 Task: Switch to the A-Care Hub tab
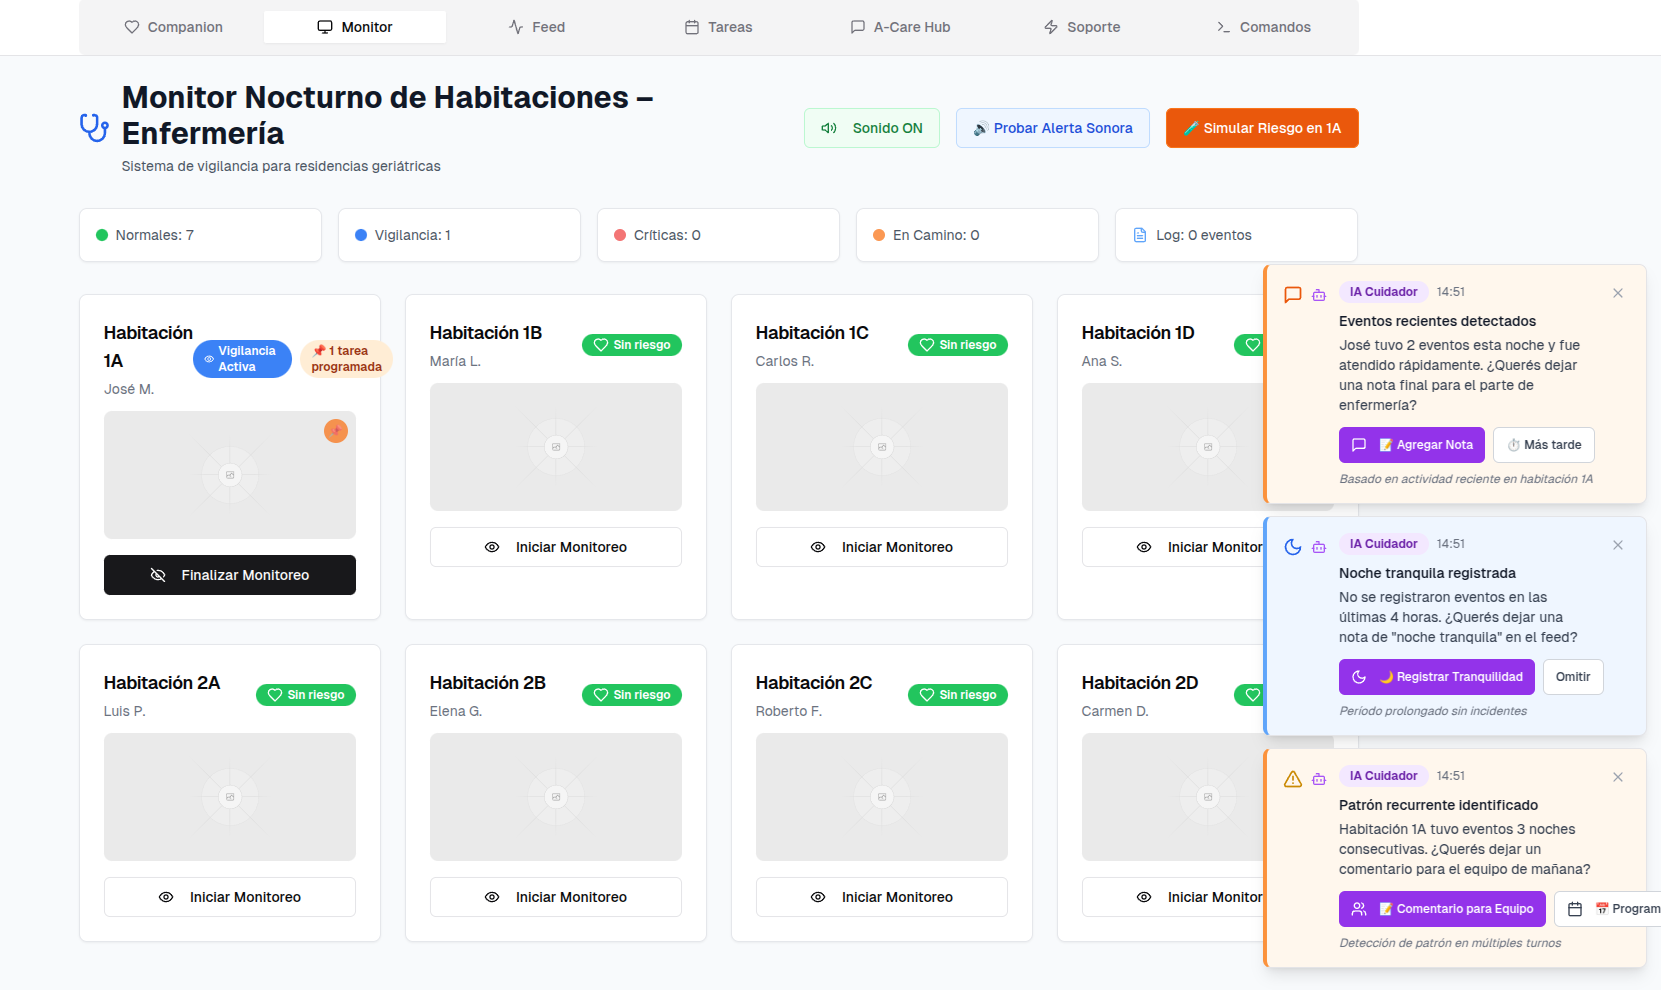[x=900, y=27]
